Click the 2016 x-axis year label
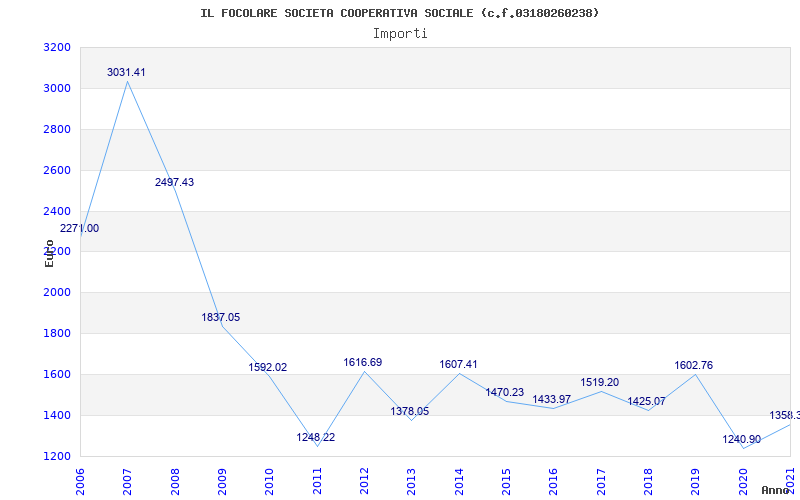The height and width of the screenshot is (500, 800). click(554, 481)
